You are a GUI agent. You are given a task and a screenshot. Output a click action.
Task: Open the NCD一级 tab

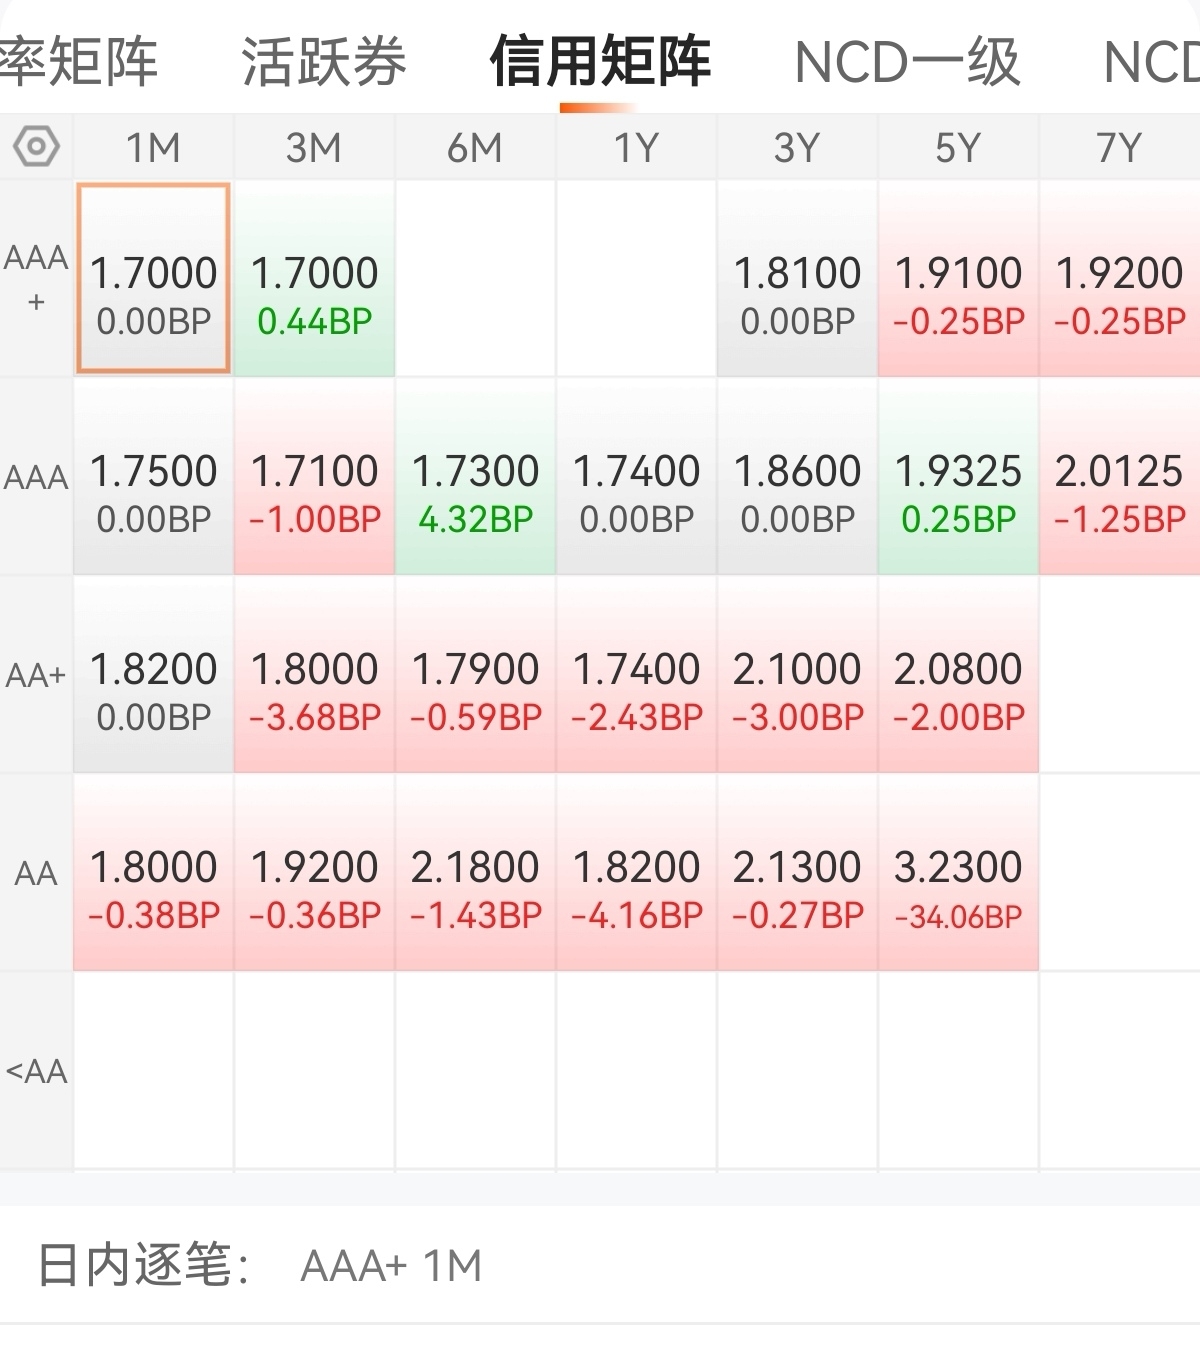pyautogui.click(x=907, y=62)
